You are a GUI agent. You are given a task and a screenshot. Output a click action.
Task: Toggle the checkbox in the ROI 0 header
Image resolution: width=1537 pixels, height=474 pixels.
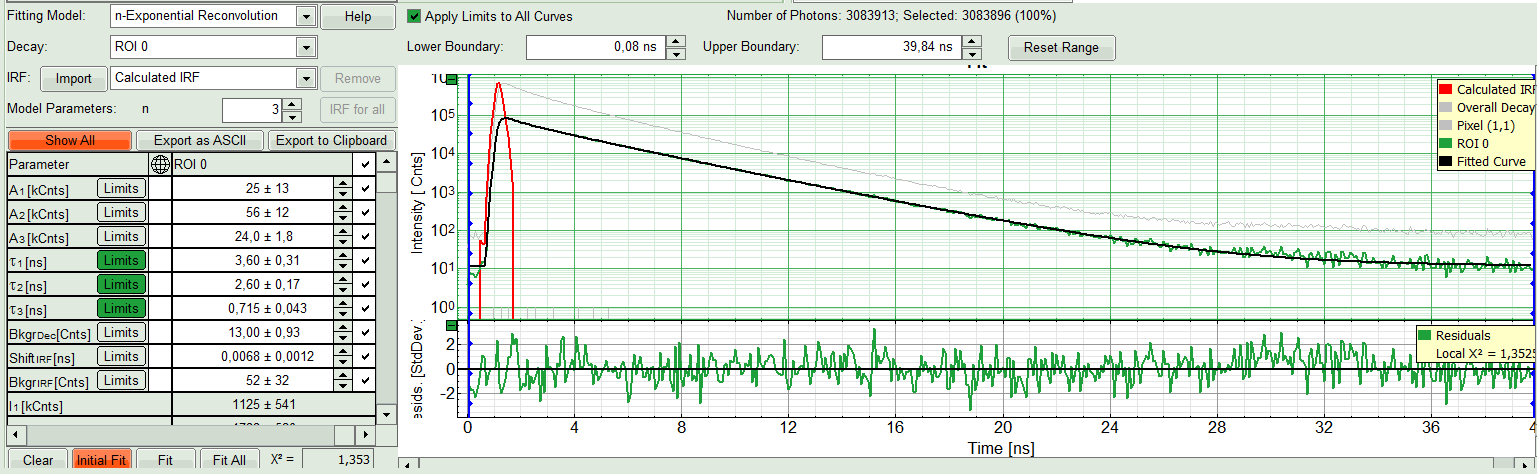pos(366,165)
